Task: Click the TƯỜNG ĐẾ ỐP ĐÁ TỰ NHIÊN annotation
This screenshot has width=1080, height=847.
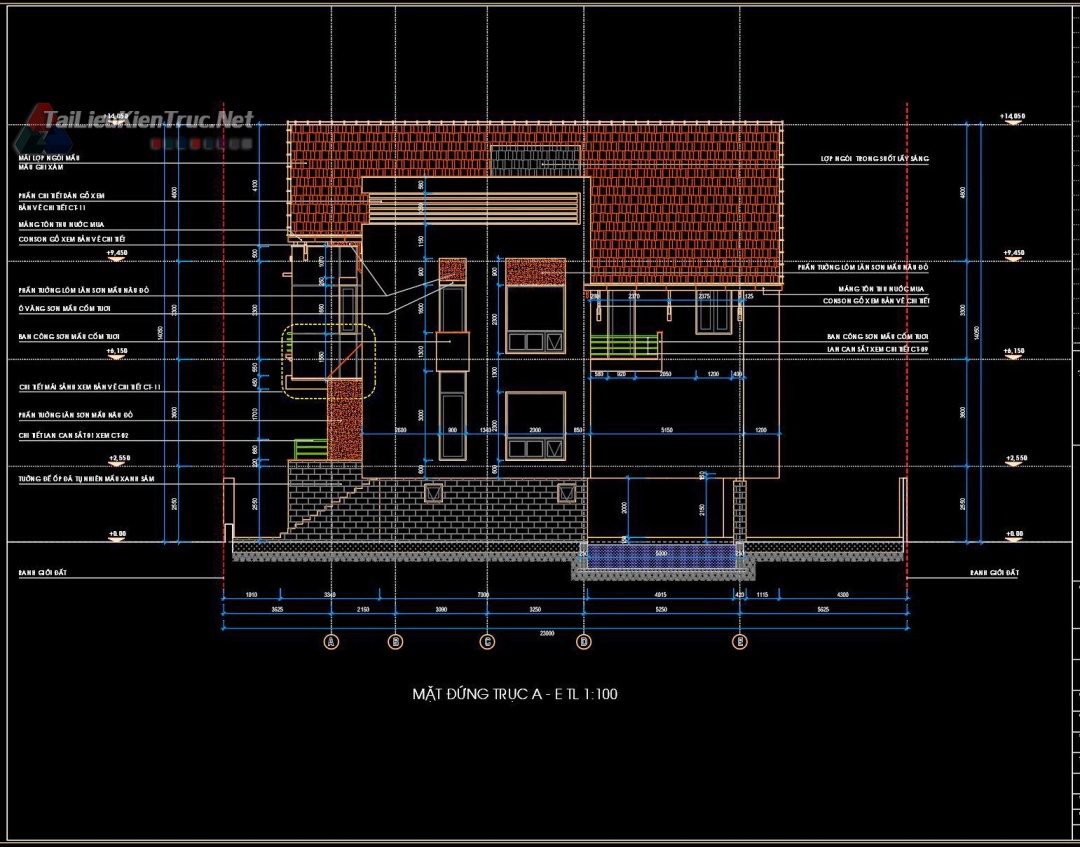Action: click(x=86, y=480)
